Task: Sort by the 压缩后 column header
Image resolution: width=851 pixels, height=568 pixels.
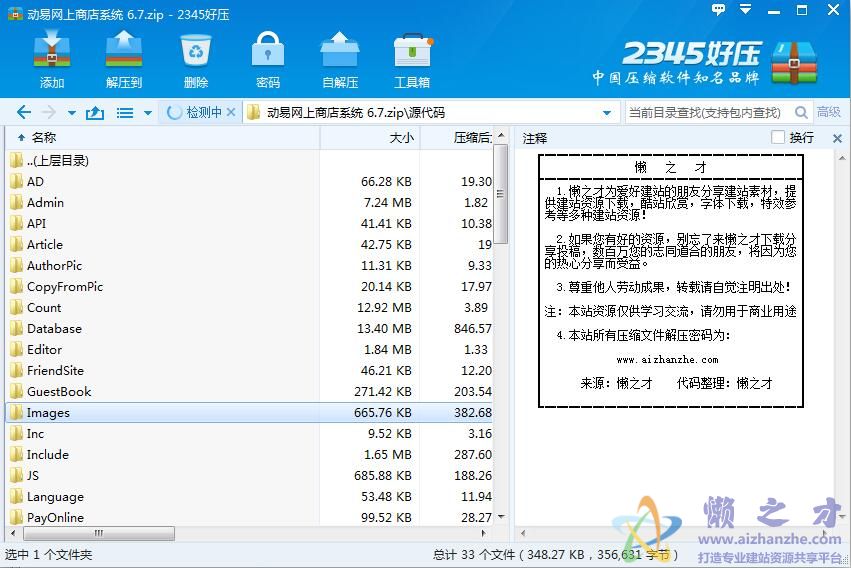Action: (456, 138)
